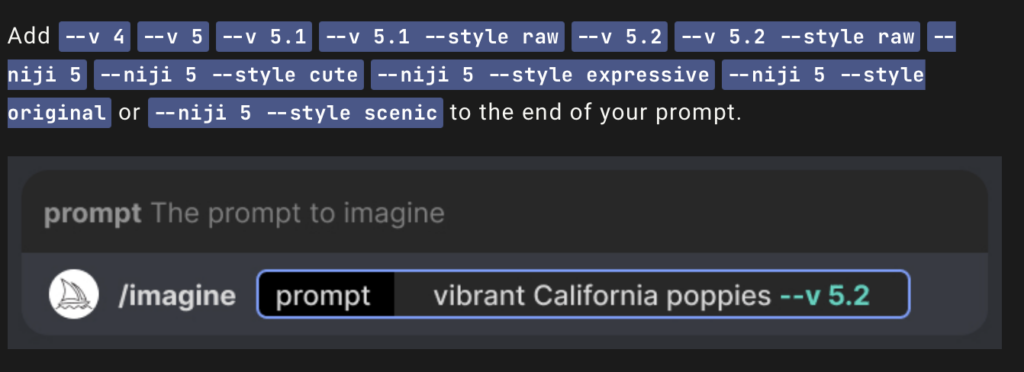Image resolution: width=1024 pixels, height=372 pixels.
Task: Select the --v 5 code tag
Action: coord(173,37)
